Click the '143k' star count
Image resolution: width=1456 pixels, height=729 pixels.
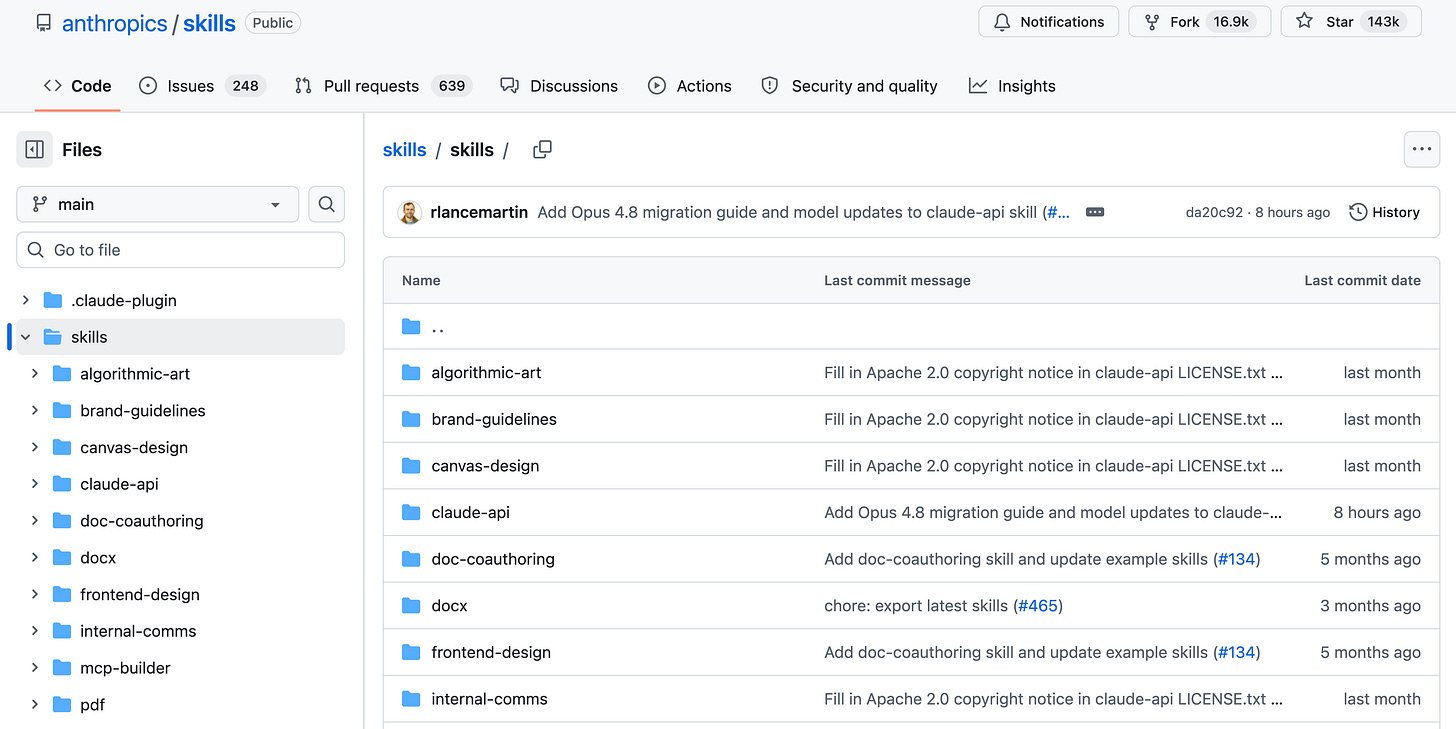[1384, 22]
